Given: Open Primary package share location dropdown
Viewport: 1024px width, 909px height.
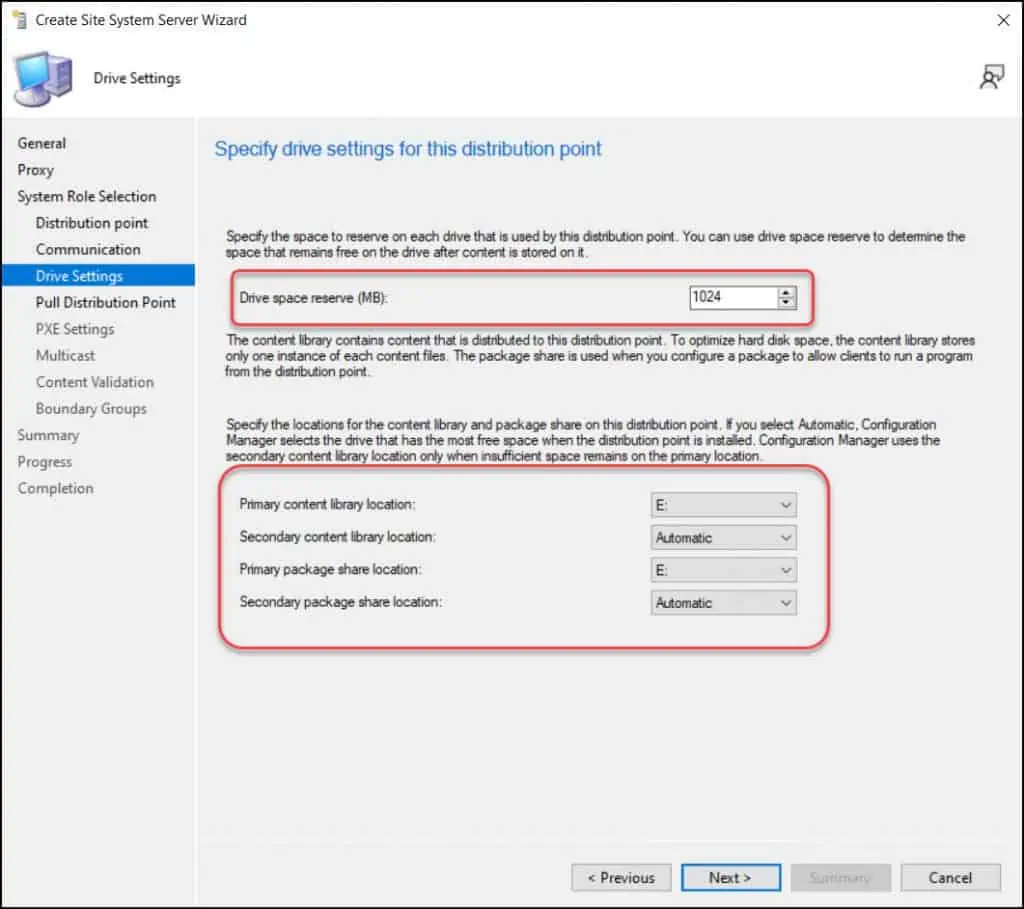Looking at the screenshot, I should (x=723, y=570).
